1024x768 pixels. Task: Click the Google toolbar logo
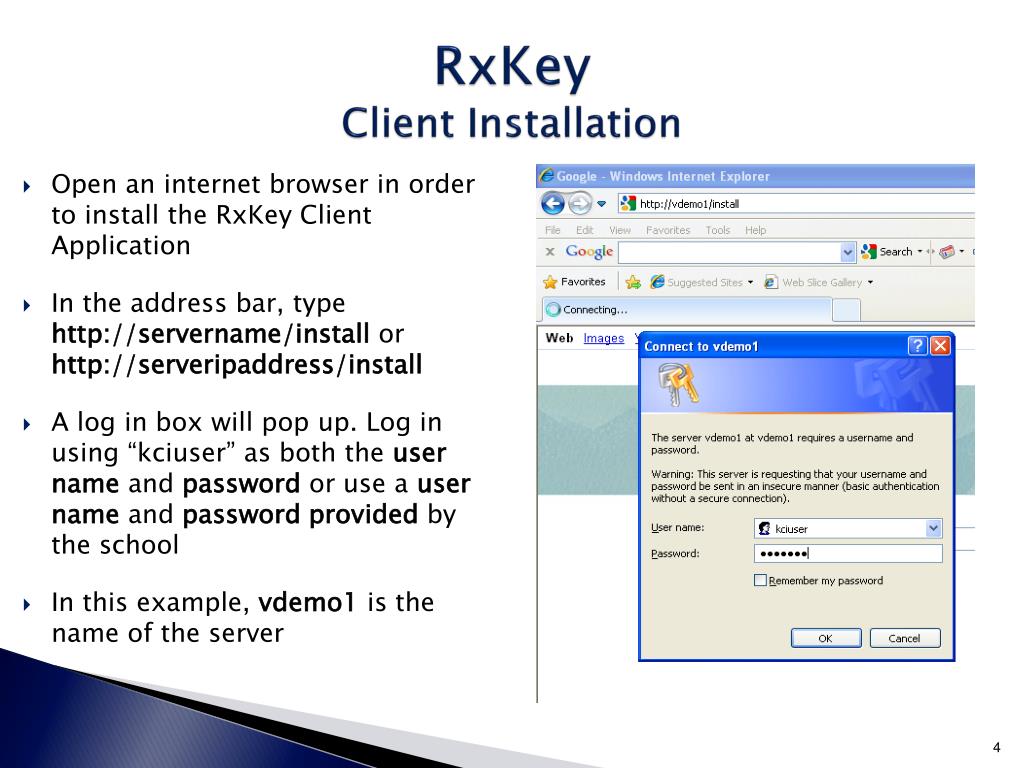tap(589, 251)
